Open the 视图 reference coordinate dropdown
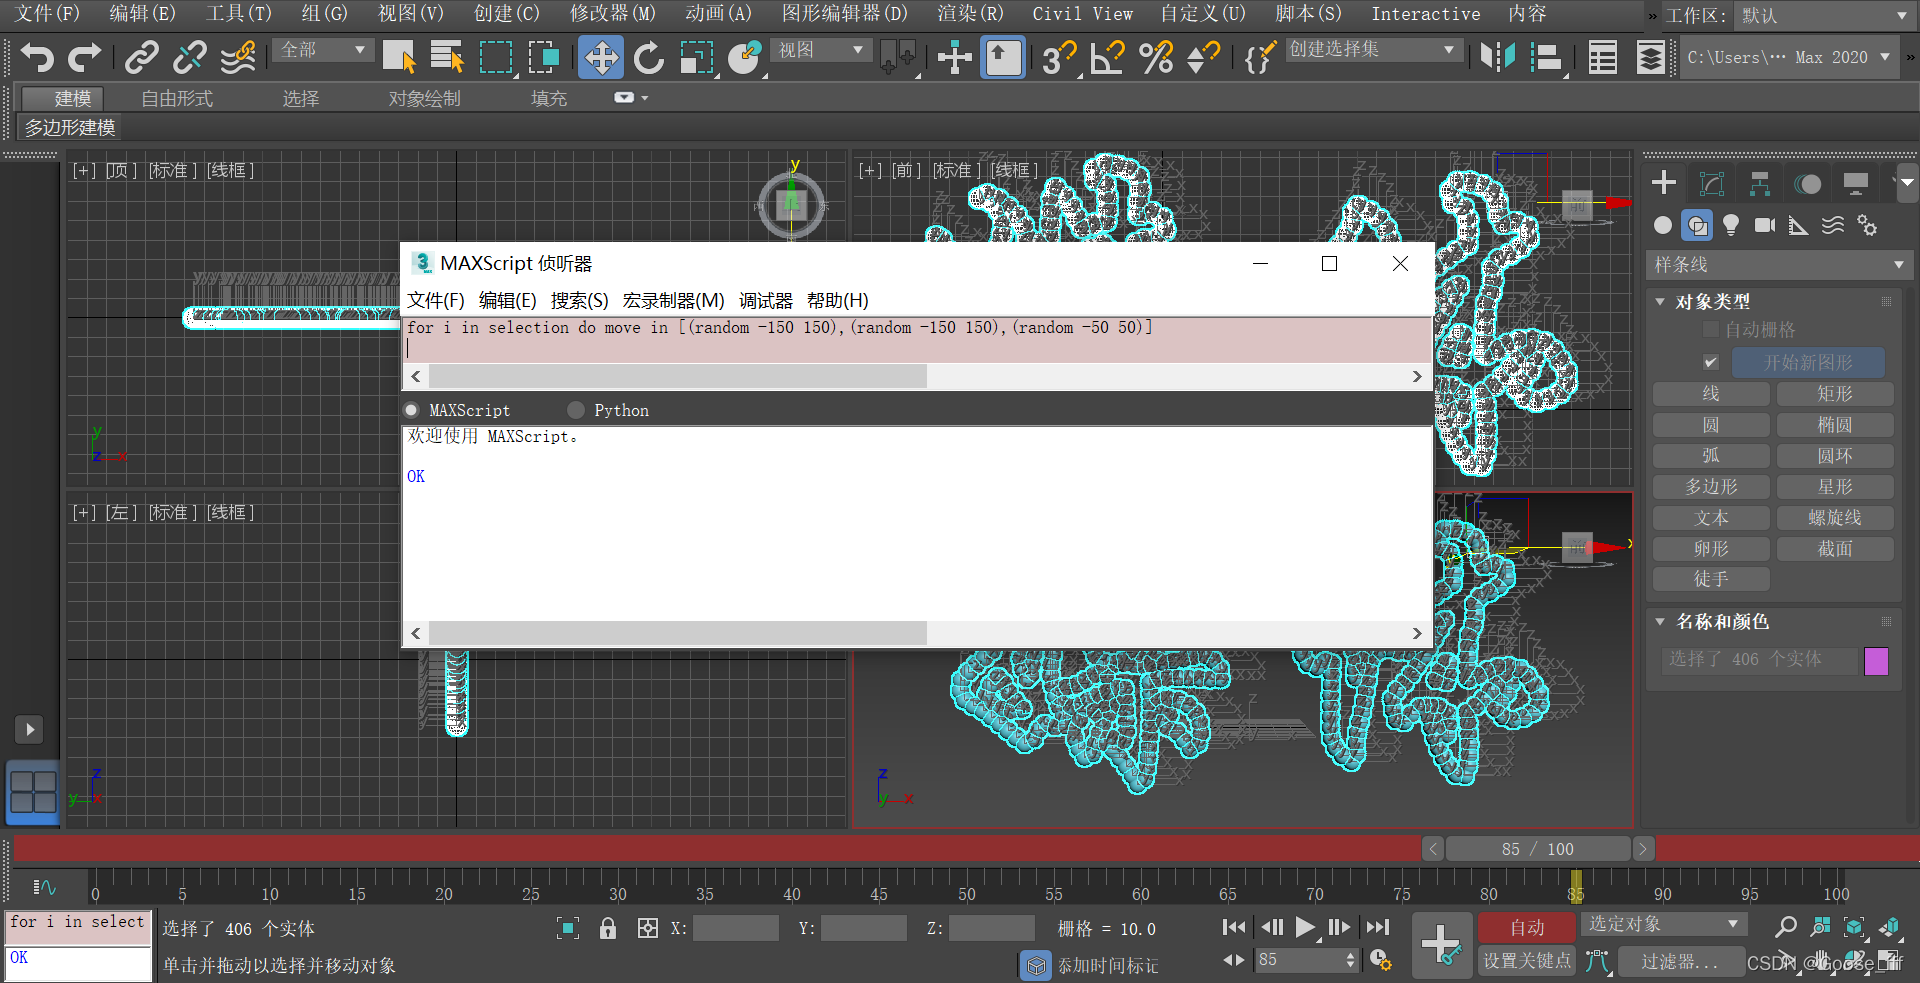 [x=821, y=50]
